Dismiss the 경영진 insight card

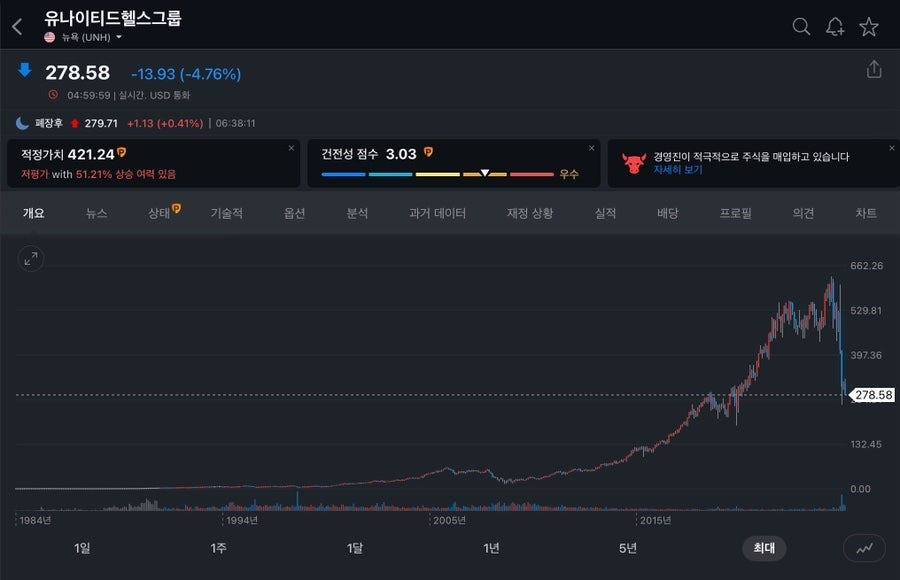pos(892,148)
